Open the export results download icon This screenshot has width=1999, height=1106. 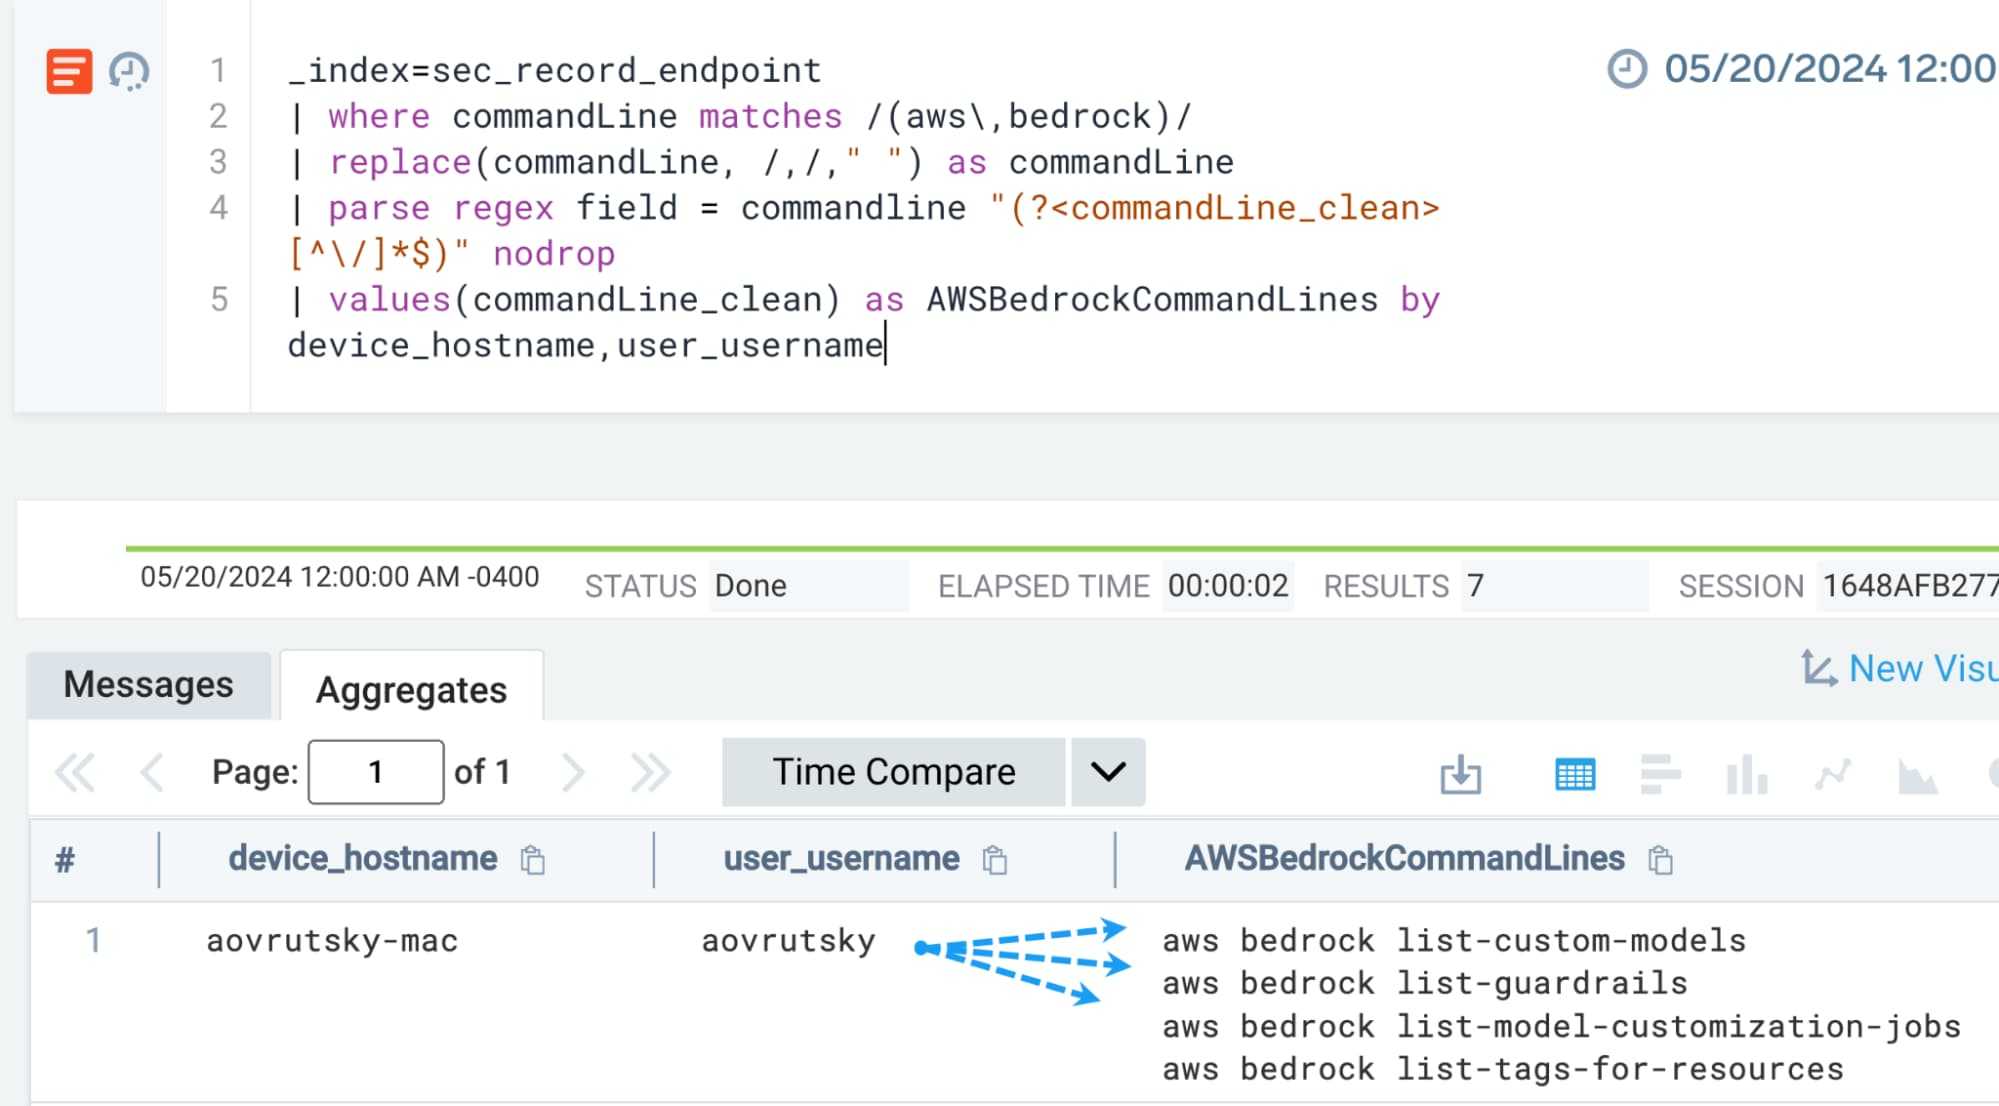pyautogui.click(x=1461, y=772)
